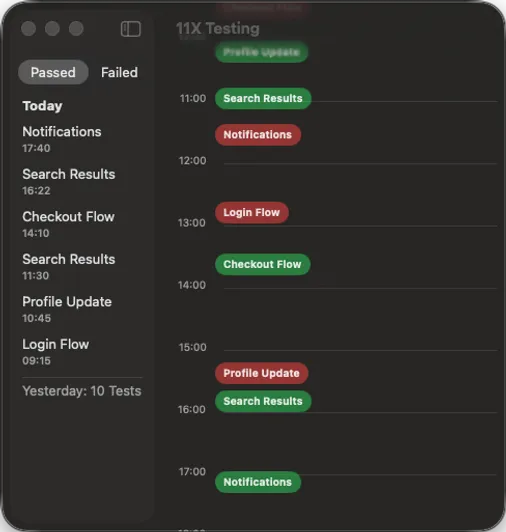The width and height of the screenshot is (506, 532).
Task: Open Notifications test at 17:40 in sidebar
Action: coord(62,139)
